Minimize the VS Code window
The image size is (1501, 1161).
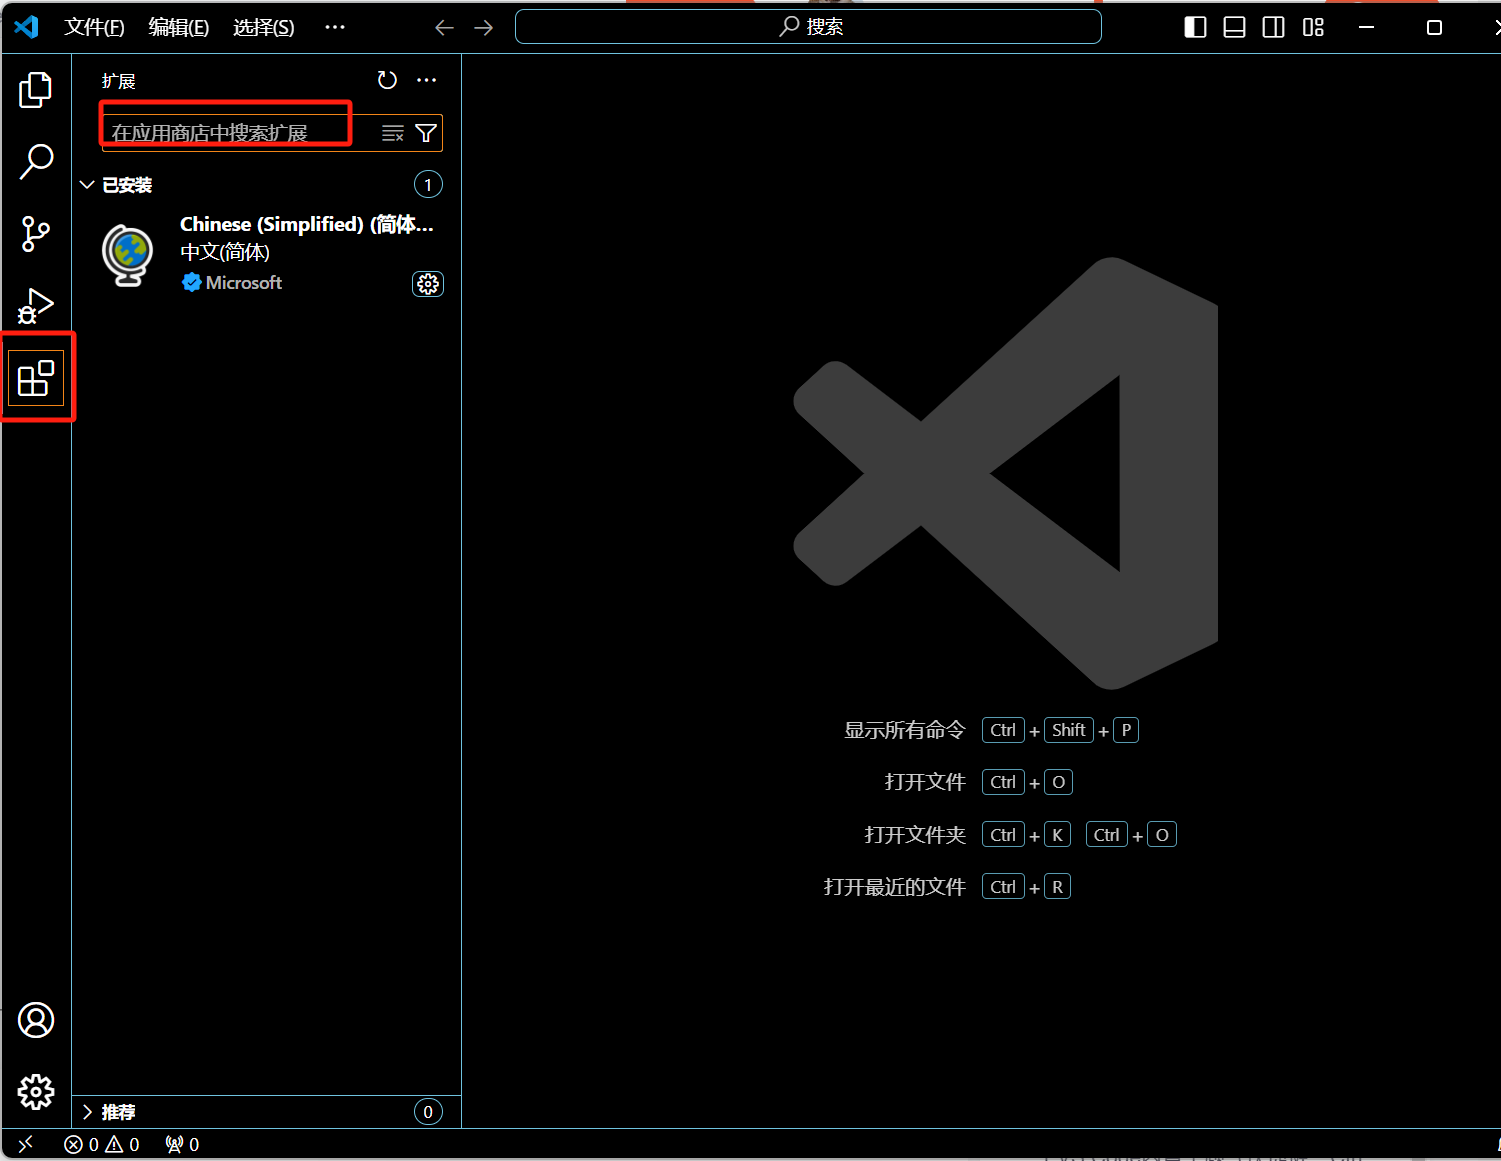click(x=1367, y=27)
